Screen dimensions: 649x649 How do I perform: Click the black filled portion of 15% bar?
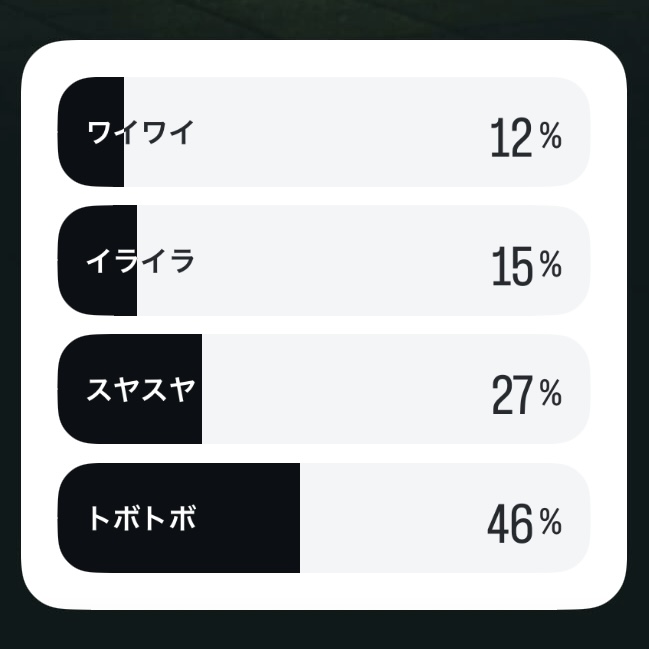[x=97, y=260]
